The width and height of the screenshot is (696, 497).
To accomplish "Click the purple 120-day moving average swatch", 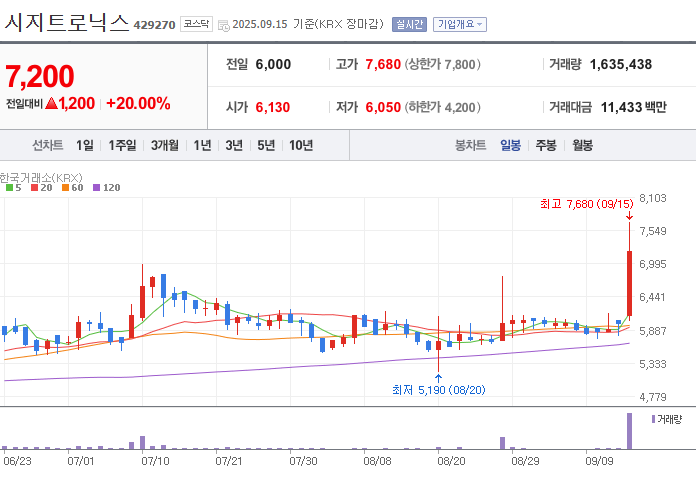I will pyautogui.click(x=96, y=188).
